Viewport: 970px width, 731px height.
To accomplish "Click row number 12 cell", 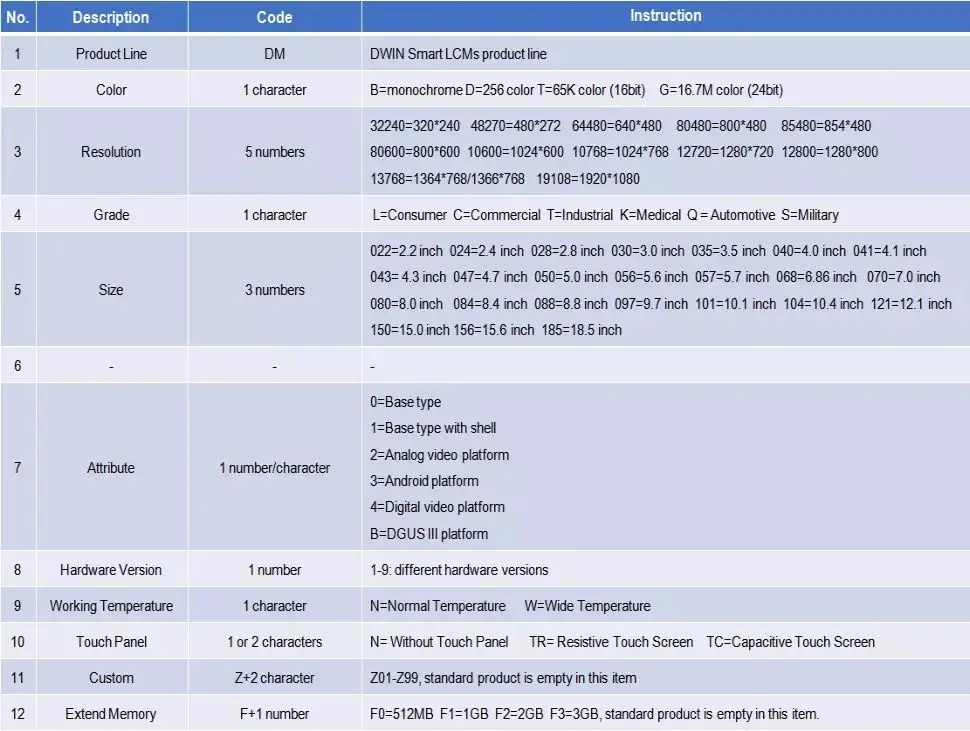I will 18,713.
